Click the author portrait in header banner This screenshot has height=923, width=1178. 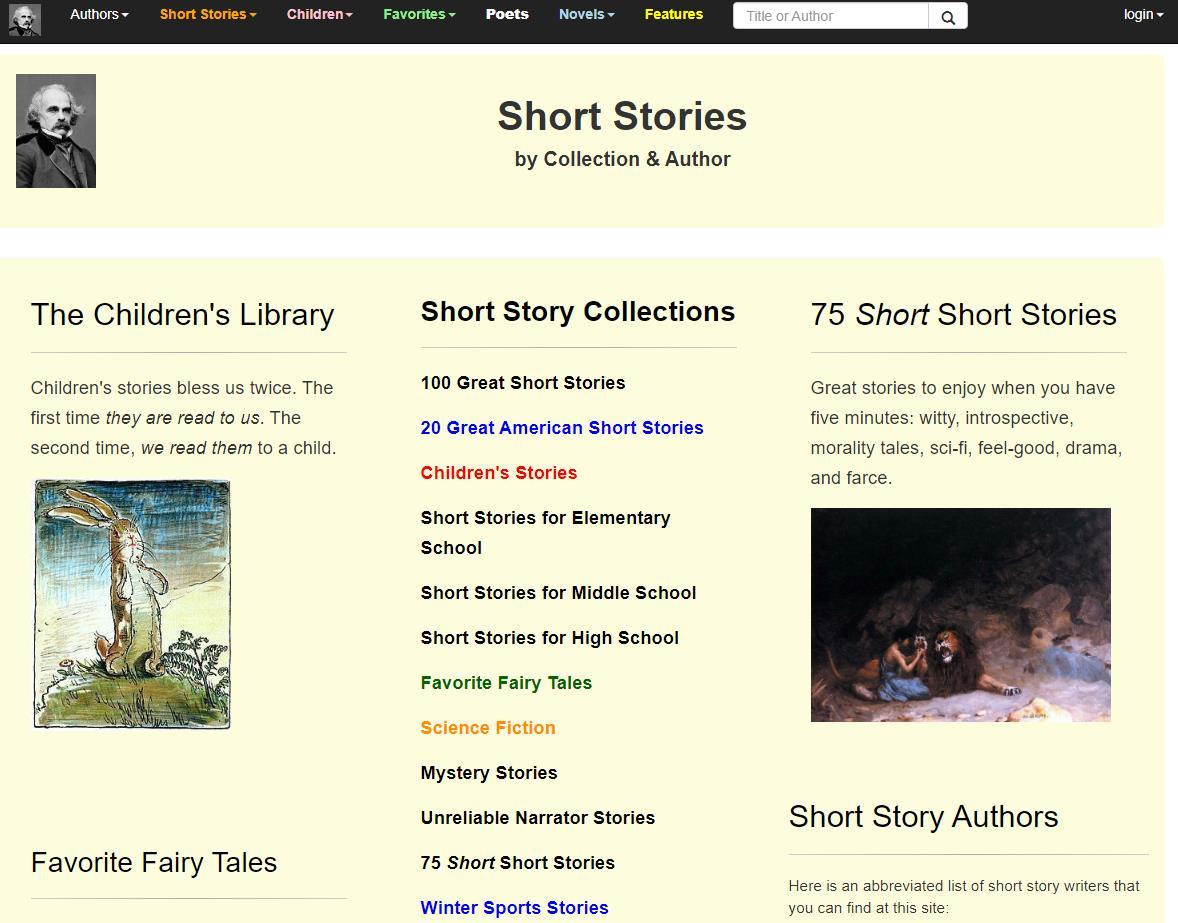tap(56, 131)
